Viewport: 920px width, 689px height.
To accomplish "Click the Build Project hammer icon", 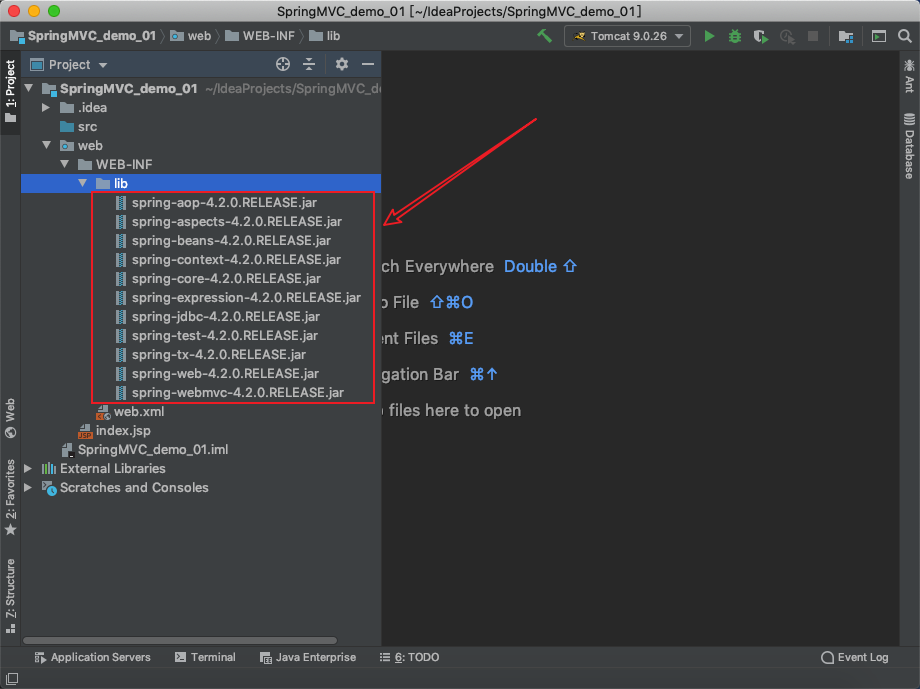I will 544,36.
